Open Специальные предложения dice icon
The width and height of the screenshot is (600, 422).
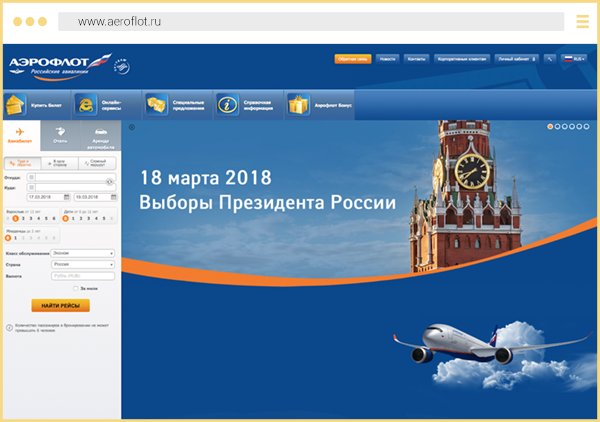(x=157, y=104)
